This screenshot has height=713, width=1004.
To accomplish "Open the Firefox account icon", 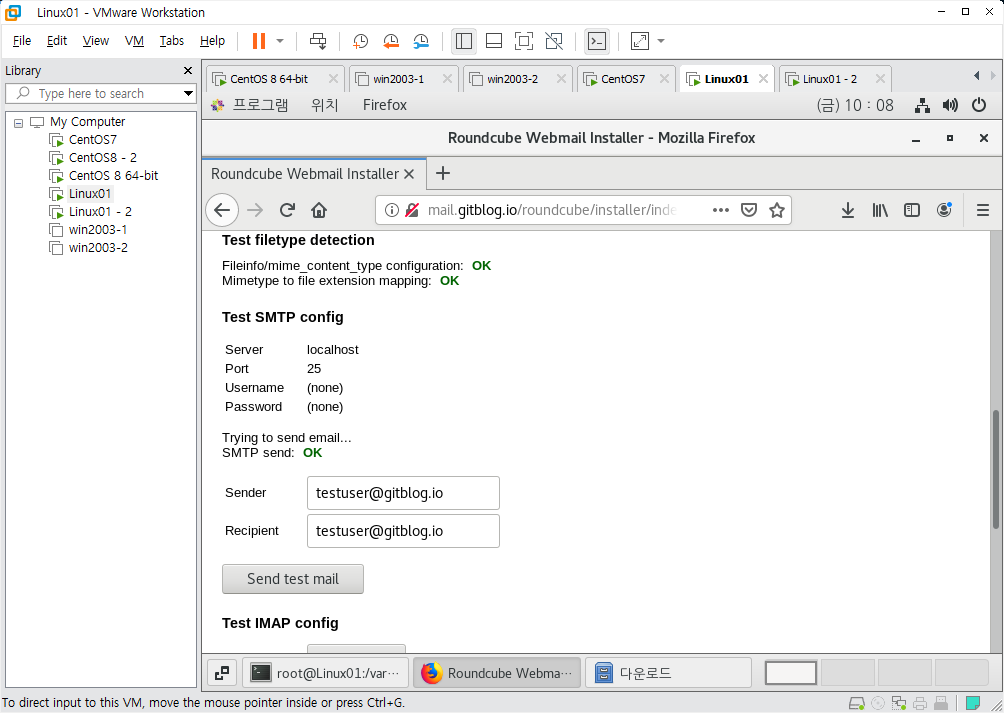I will pos(944,210).
